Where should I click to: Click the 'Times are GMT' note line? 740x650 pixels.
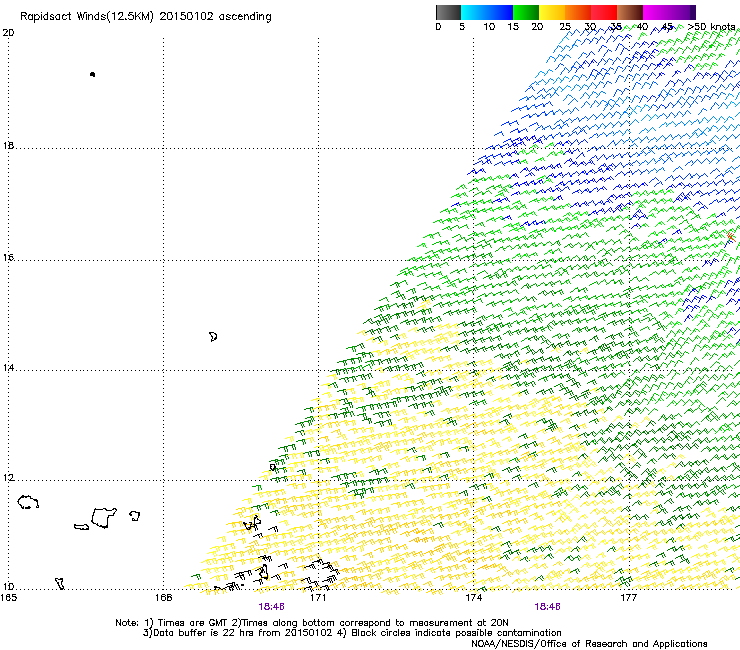pos(312,623)
